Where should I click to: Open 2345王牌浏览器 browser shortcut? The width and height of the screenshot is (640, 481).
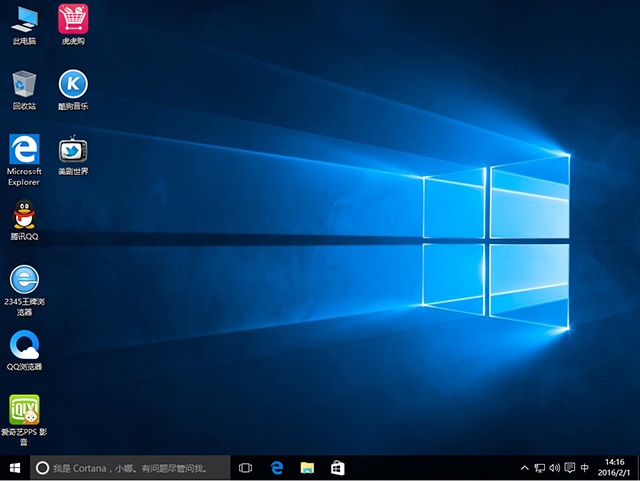(24, 279)
